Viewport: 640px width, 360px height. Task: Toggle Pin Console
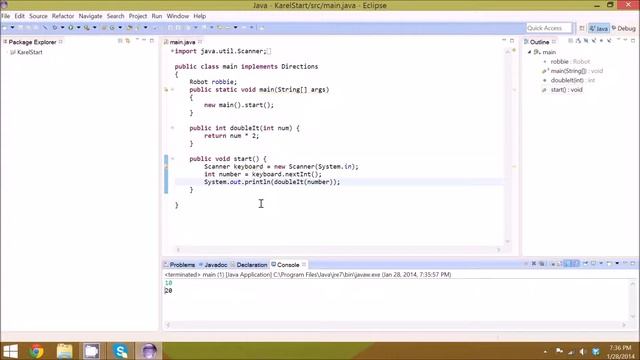585,264
